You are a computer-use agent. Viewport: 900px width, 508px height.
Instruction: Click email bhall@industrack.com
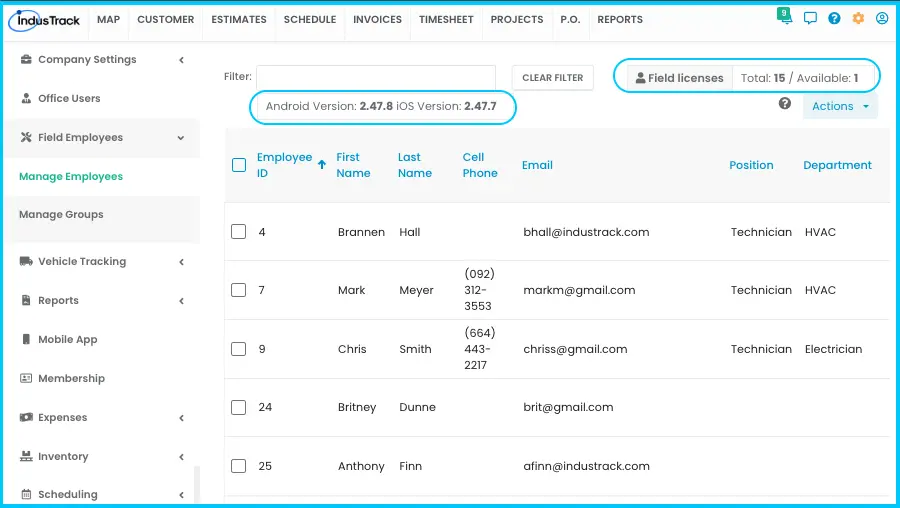tap(586, 232)
